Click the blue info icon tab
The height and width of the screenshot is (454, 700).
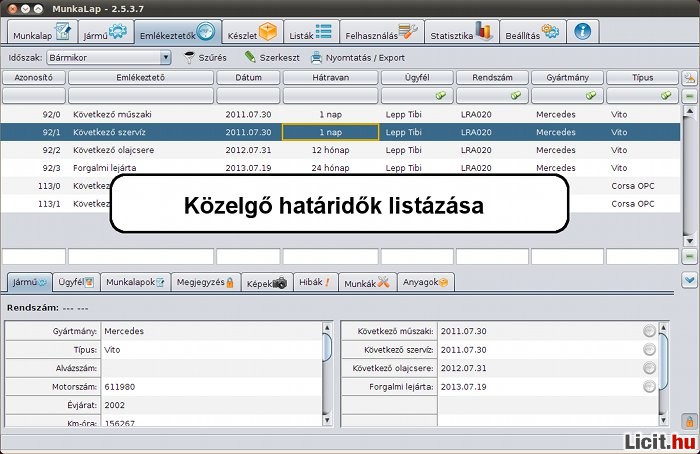tap(583, 32)
